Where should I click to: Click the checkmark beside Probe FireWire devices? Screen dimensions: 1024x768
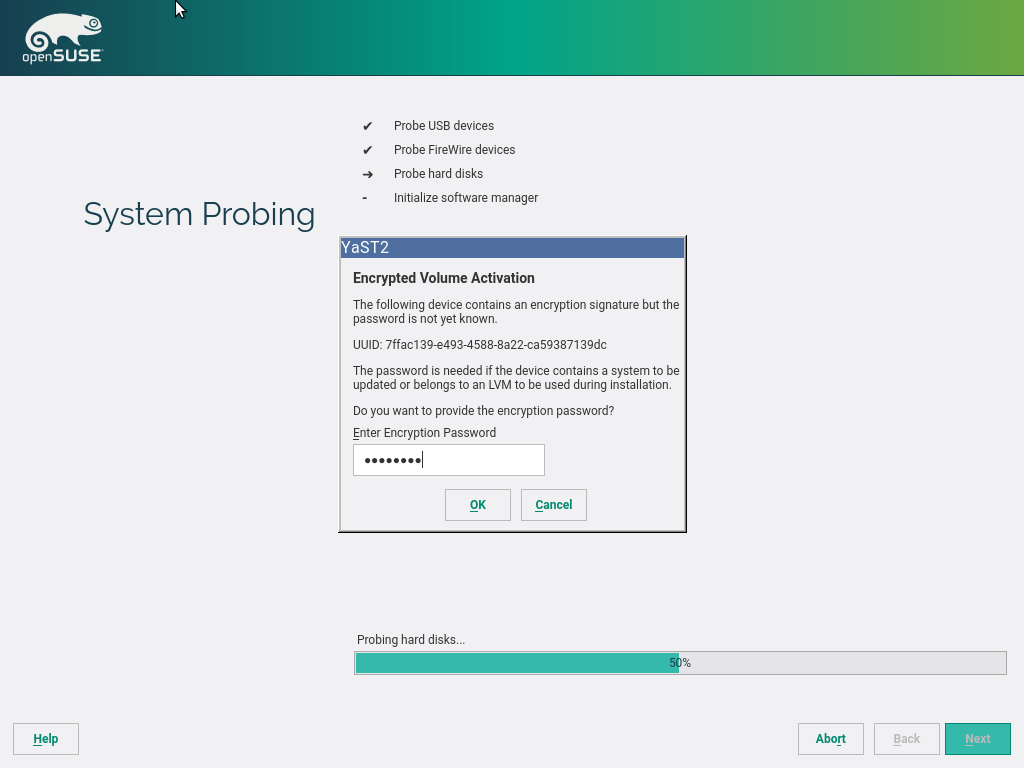[367, 150]
